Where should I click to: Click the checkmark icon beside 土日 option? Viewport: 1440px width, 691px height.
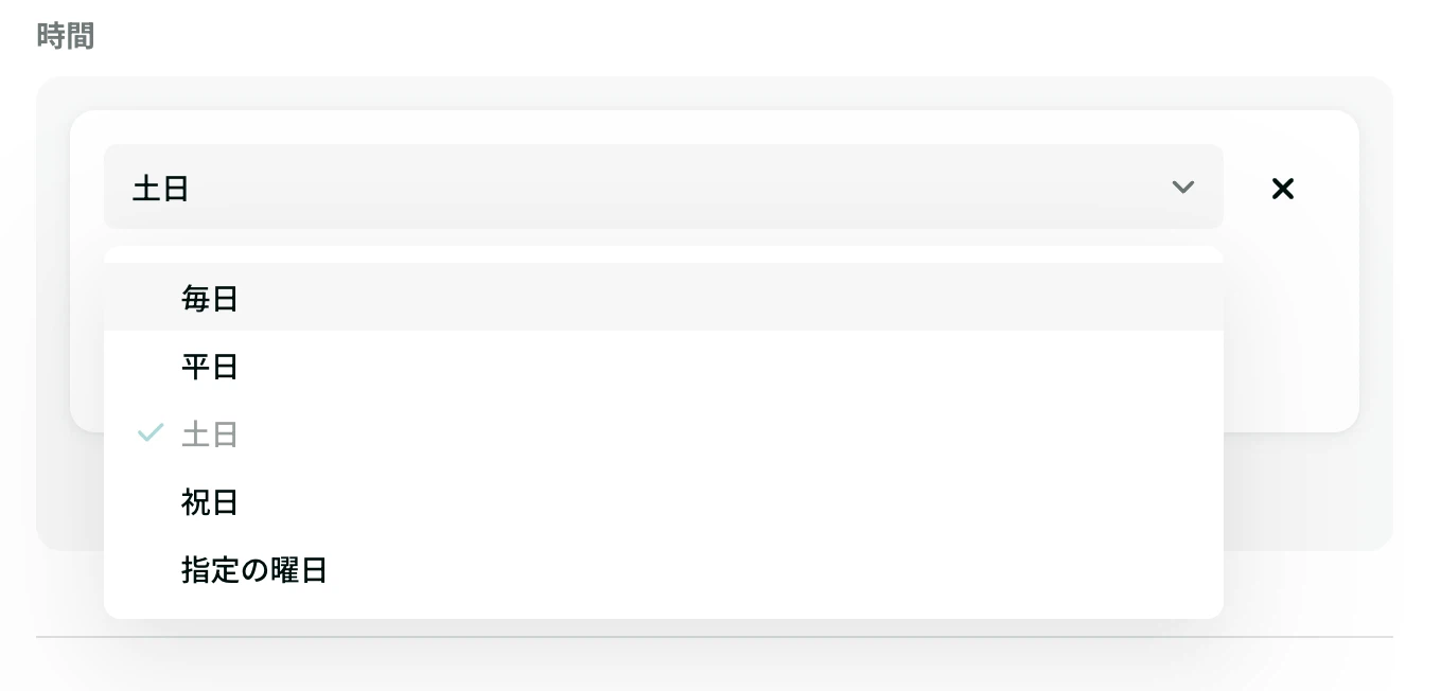click(150, 434)
